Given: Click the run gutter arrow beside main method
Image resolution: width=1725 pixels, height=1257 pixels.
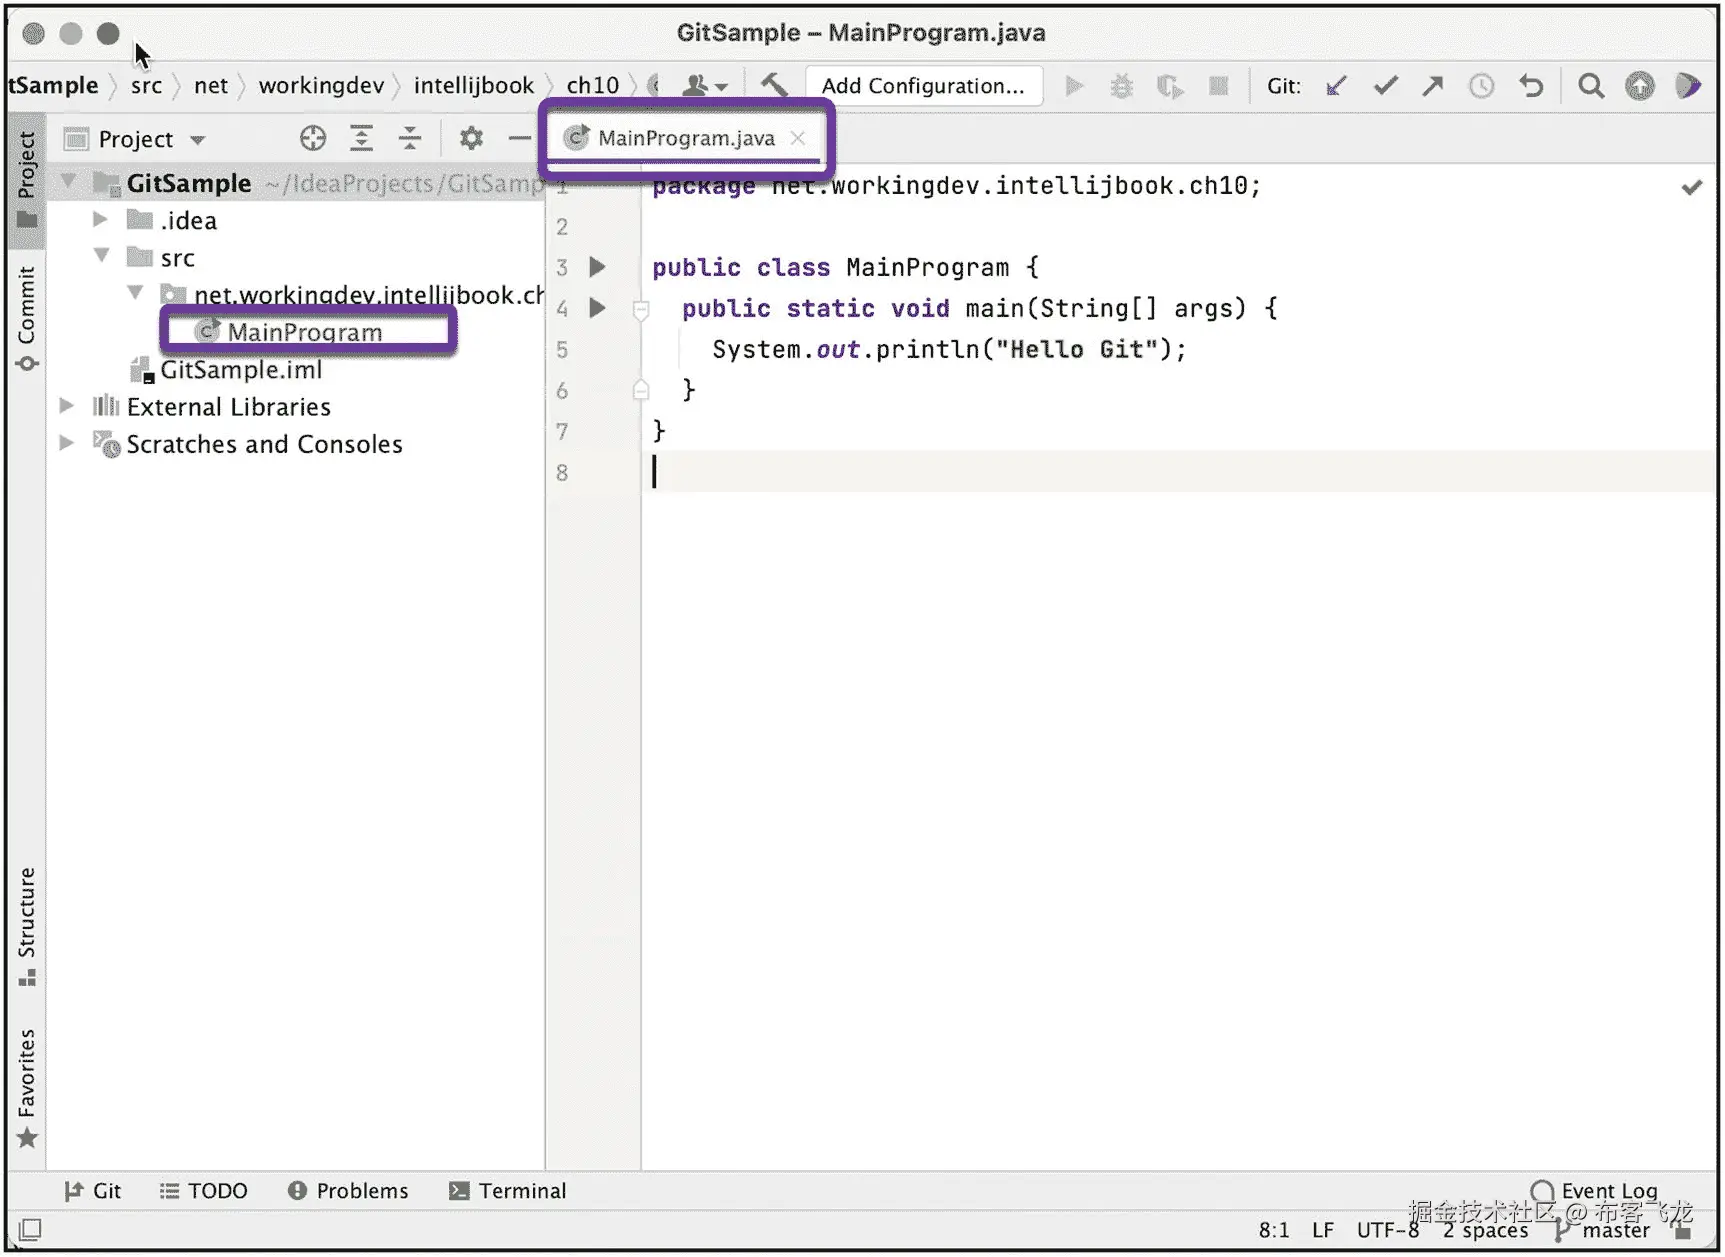Looking at the screenshot, I should tap(597, 308).
